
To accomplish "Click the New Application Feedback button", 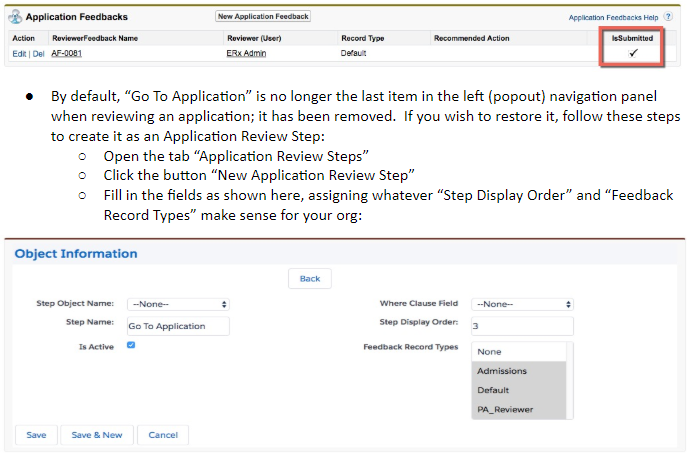I will click(264, 17).
